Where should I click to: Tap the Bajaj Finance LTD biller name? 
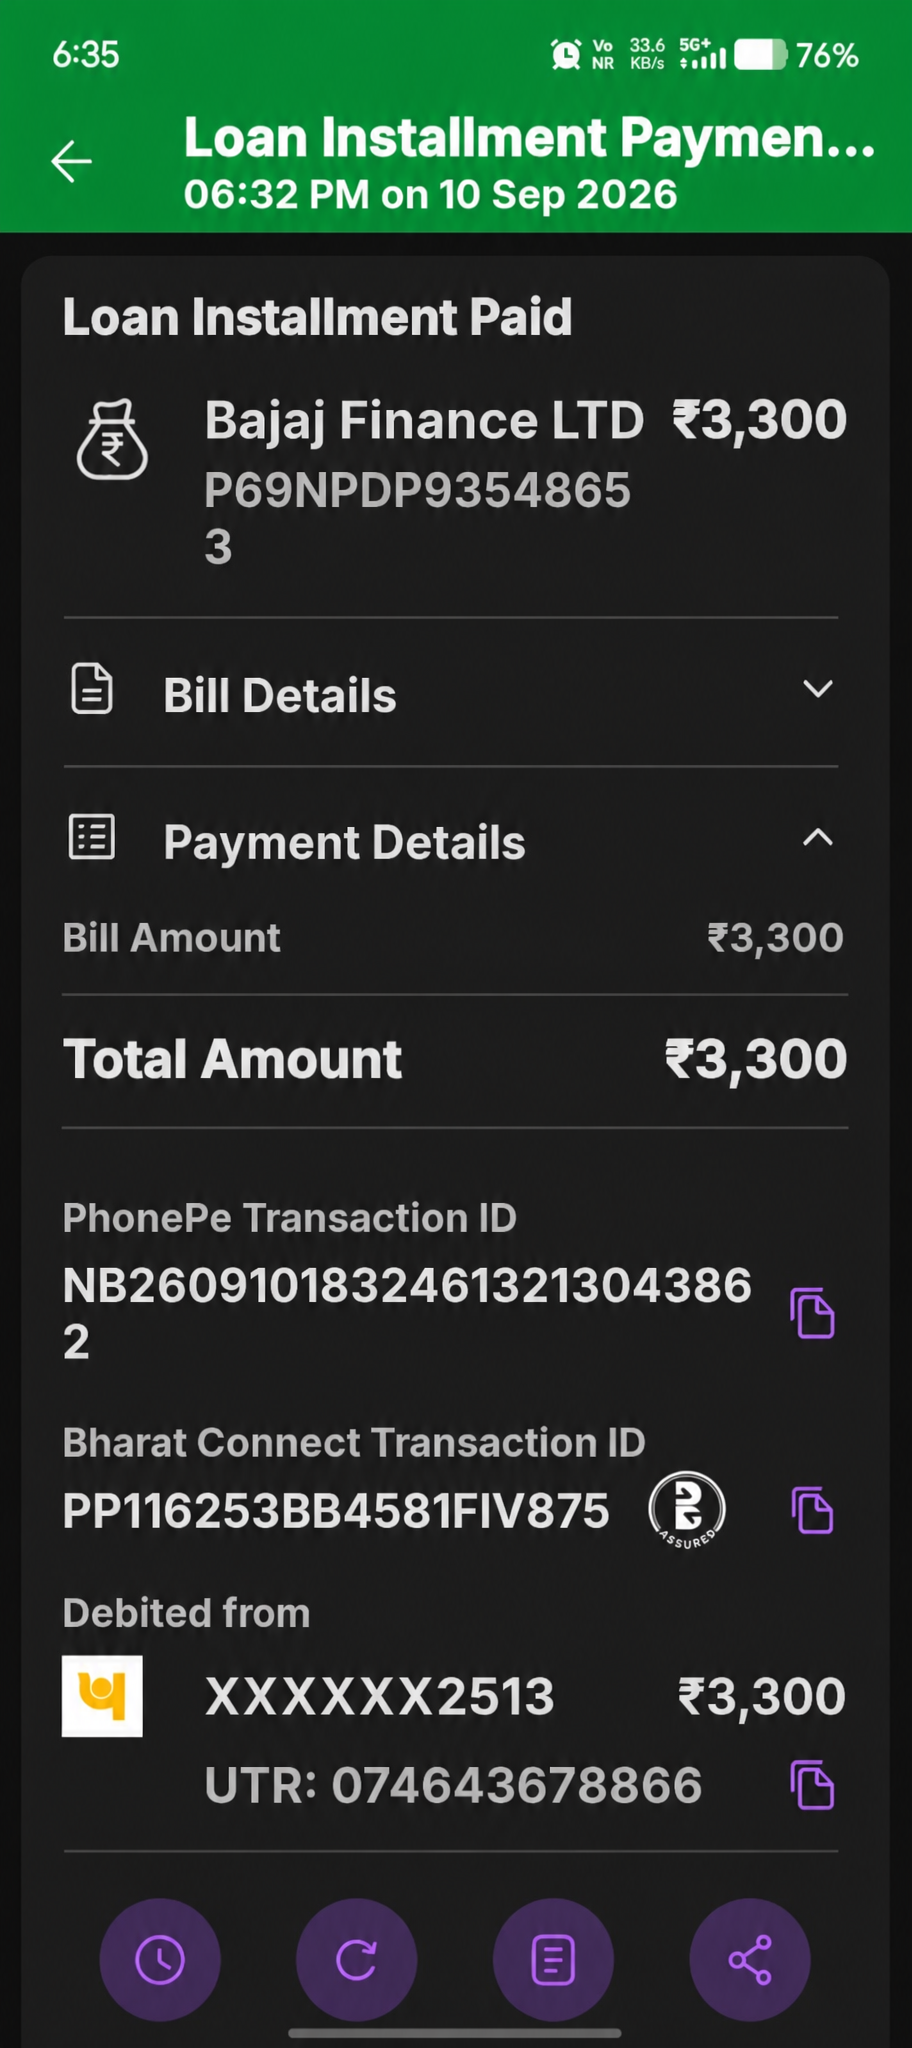tap(424, 420)
